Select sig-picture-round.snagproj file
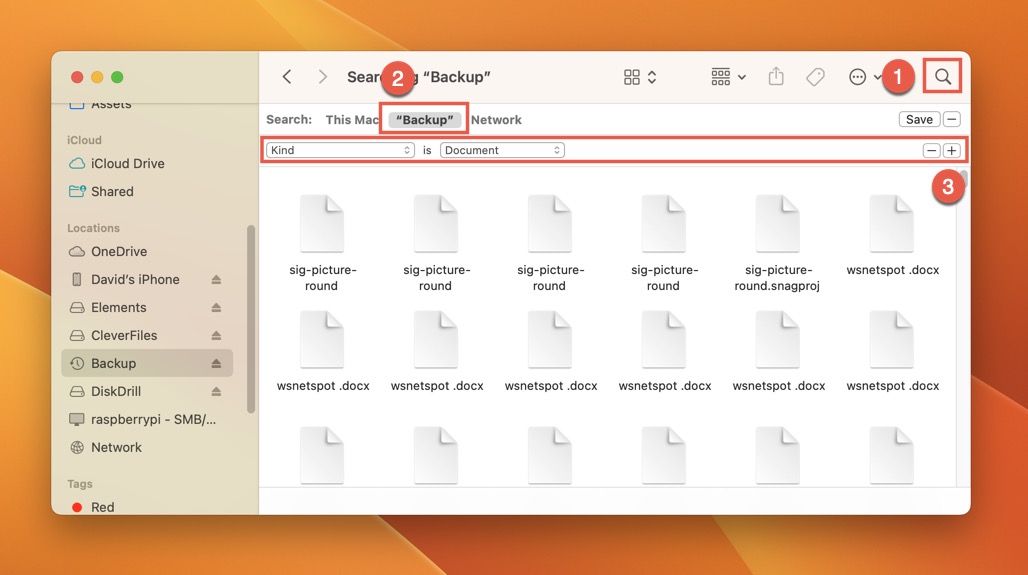This screenshot has width=1028, height=575. coord(777,243)
